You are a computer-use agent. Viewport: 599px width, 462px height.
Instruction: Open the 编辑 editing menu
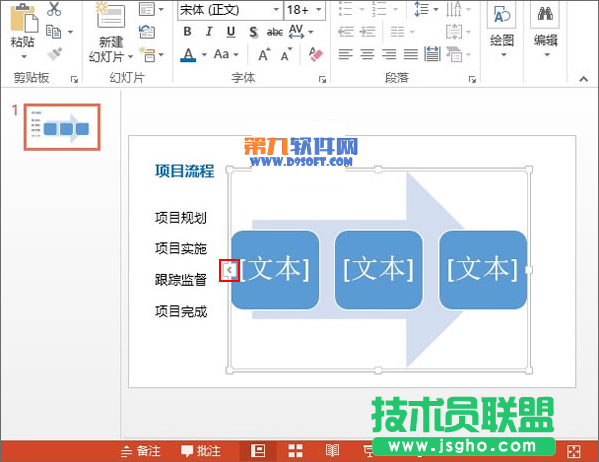pos(546,31)
